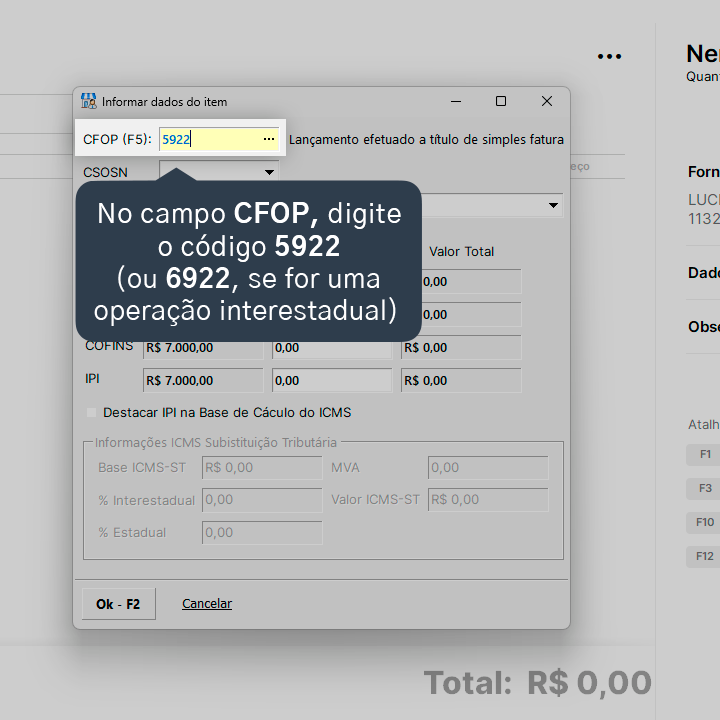Screen dimensions: 720x720
Task: Click 'Lançamento efetuado a título de simples fatura' text
Action: point(426,140)
